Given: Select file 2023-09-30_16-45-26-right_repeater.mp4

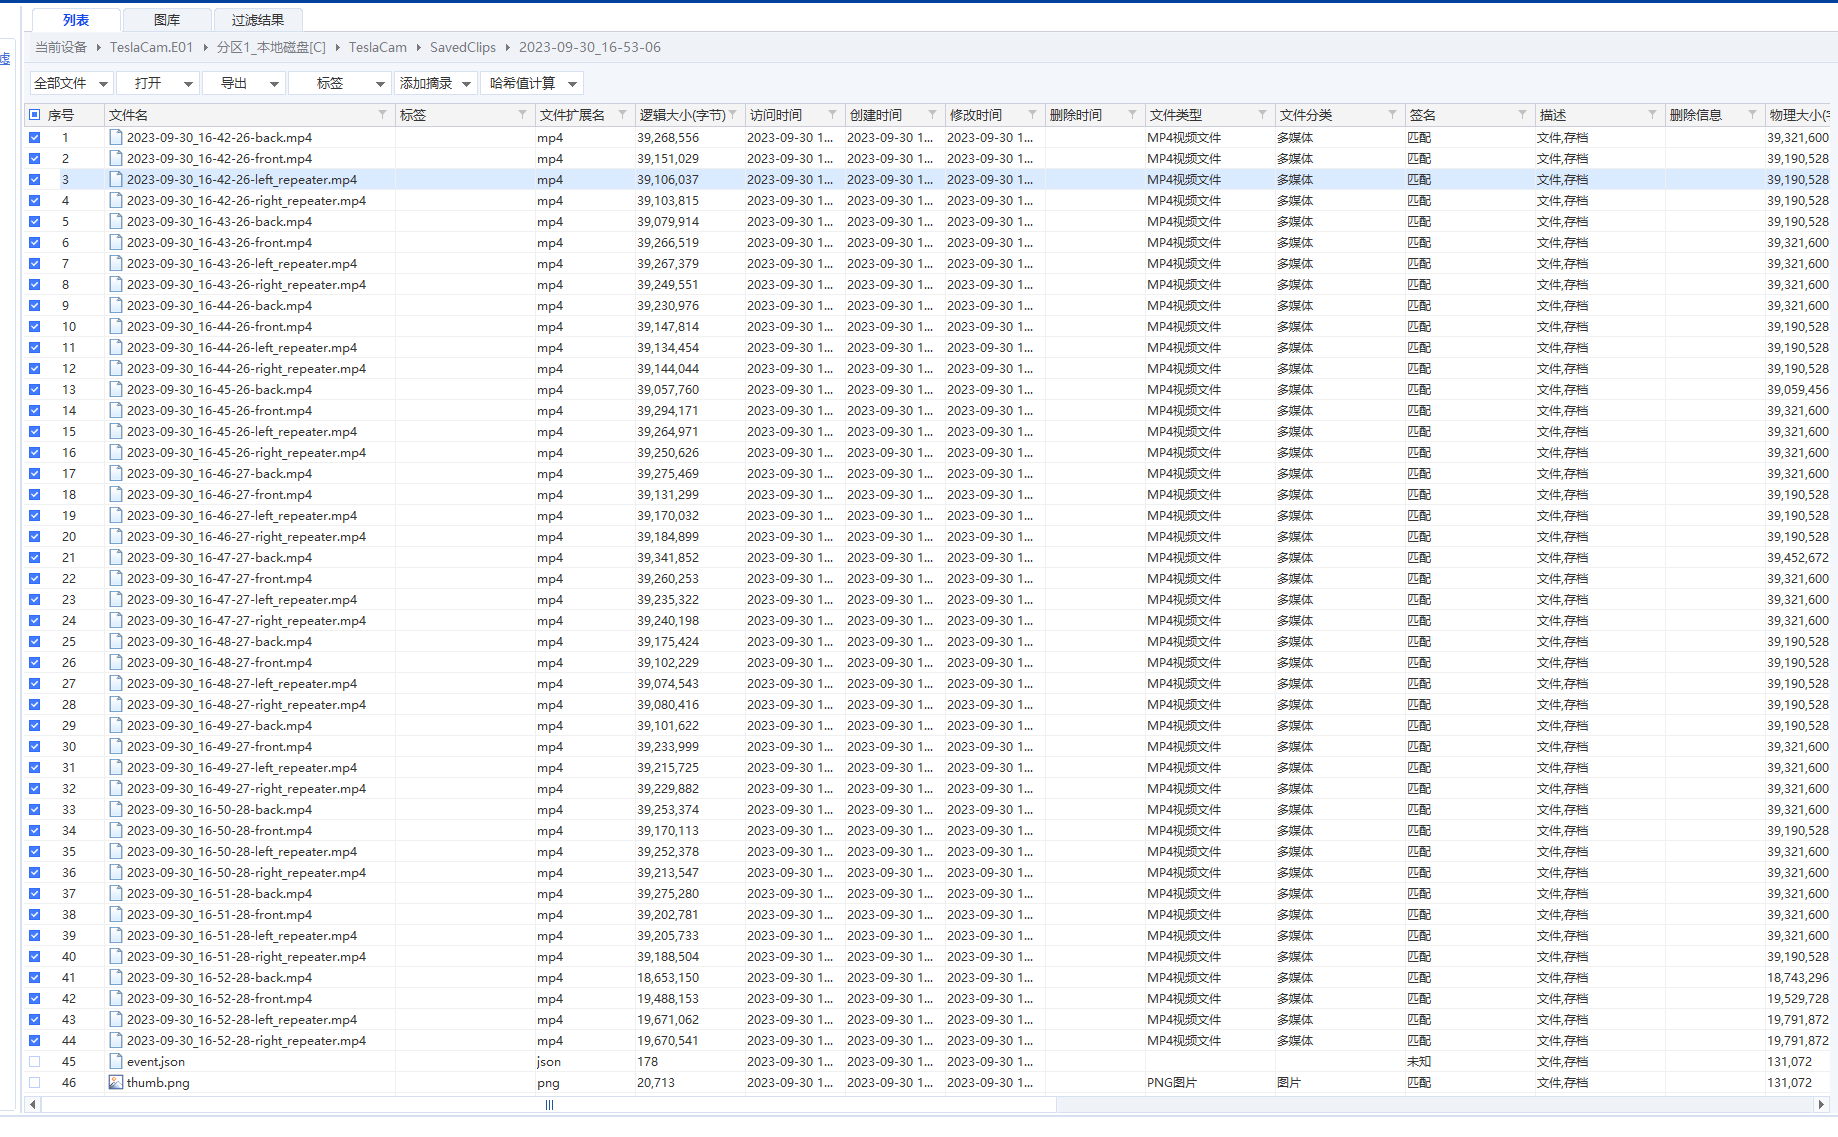Looking at the screenshot, I should click(246, 452).
